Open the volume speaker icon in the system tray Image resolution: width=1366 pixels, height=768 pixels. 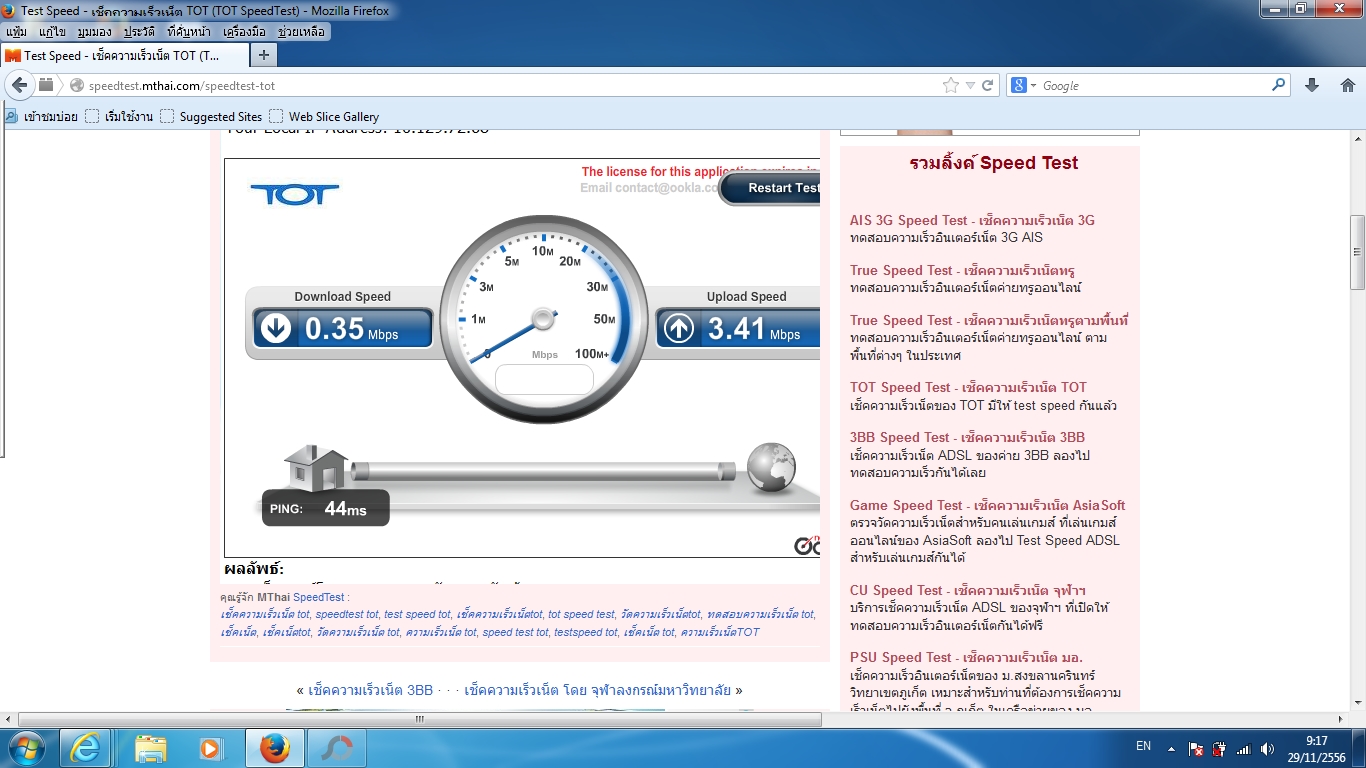pos(1267,748)
